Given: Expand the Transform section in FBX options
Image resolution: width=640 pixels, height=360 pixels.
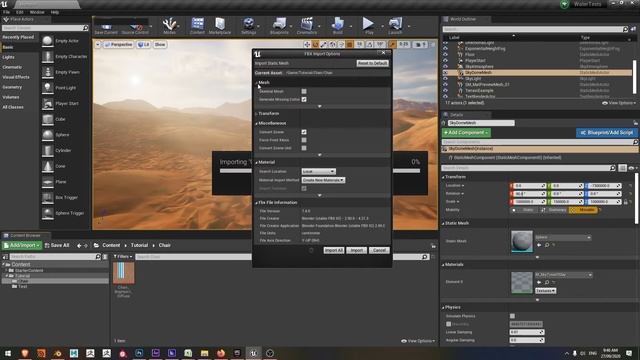Looking at the screenshot, I should click(256, 113).
